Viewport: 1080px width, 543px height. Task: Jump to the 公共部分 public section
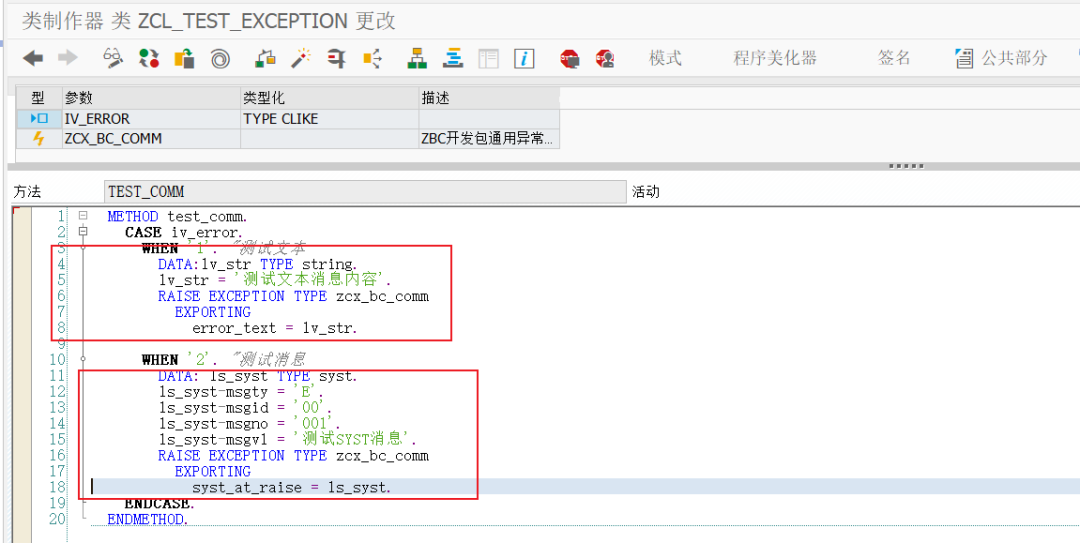[x=1002, y=59]
